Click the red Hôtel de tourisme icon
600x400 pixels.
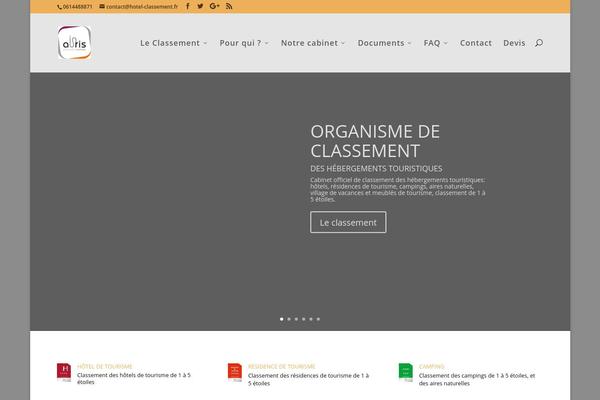pos(64,372)
